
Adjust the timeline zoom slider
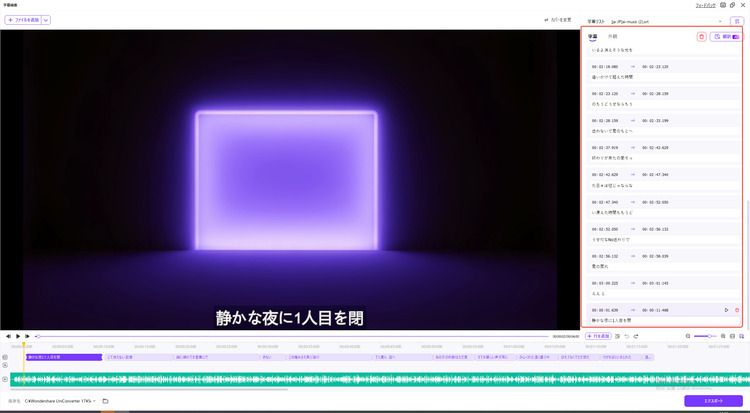(706, 336)
